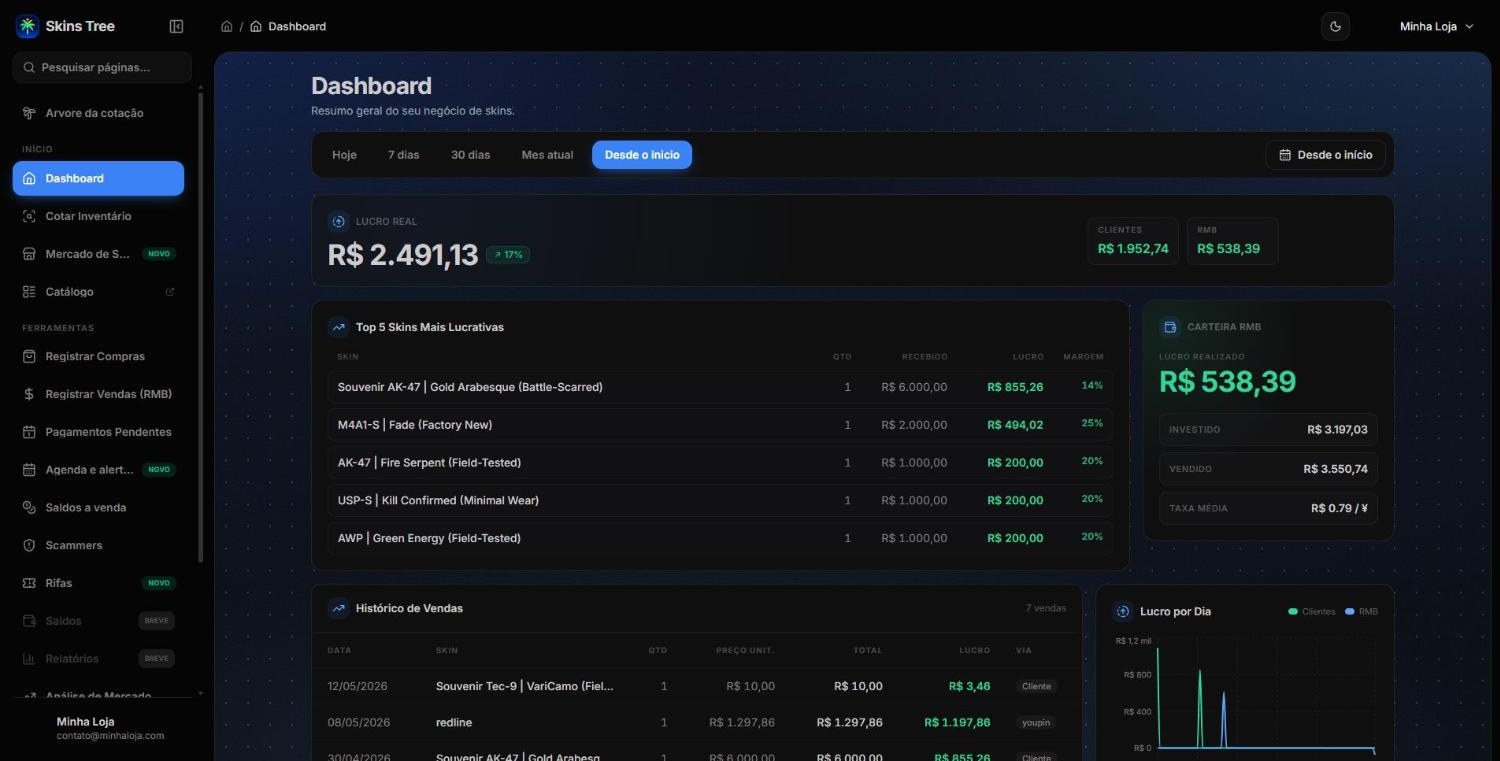Open Rifas ticket icon item
Viewport: 1500px width, 761px height.
click(29, 583)
